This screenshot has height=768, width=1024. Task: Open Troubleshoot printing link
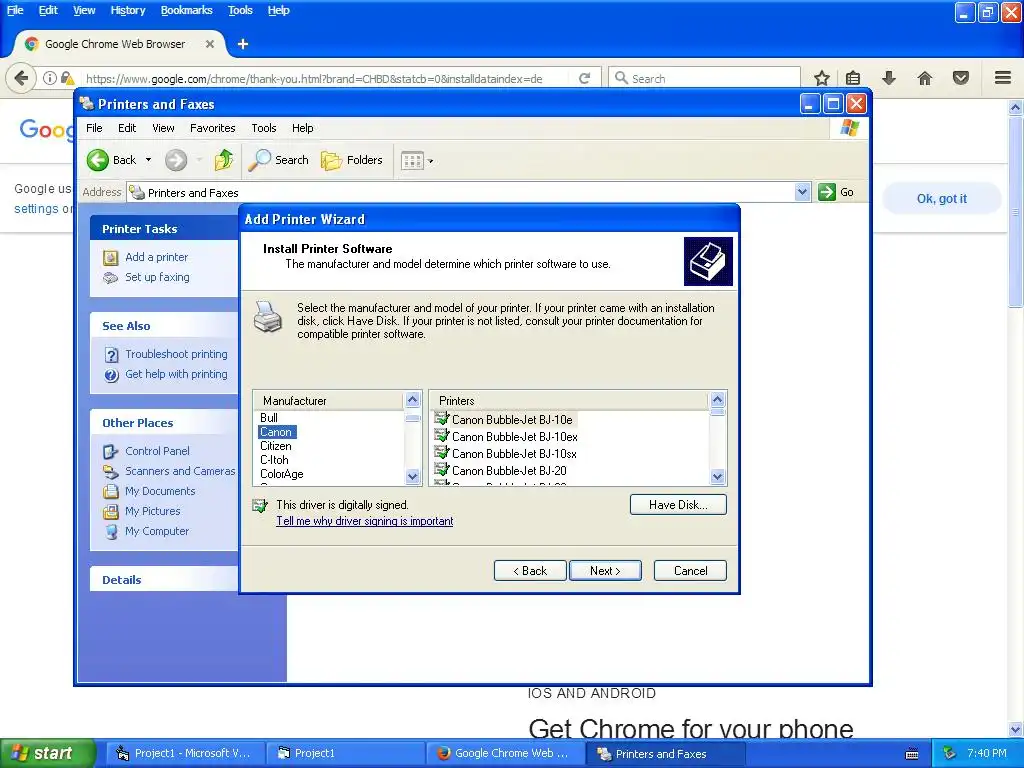click(x=176, y=354)
